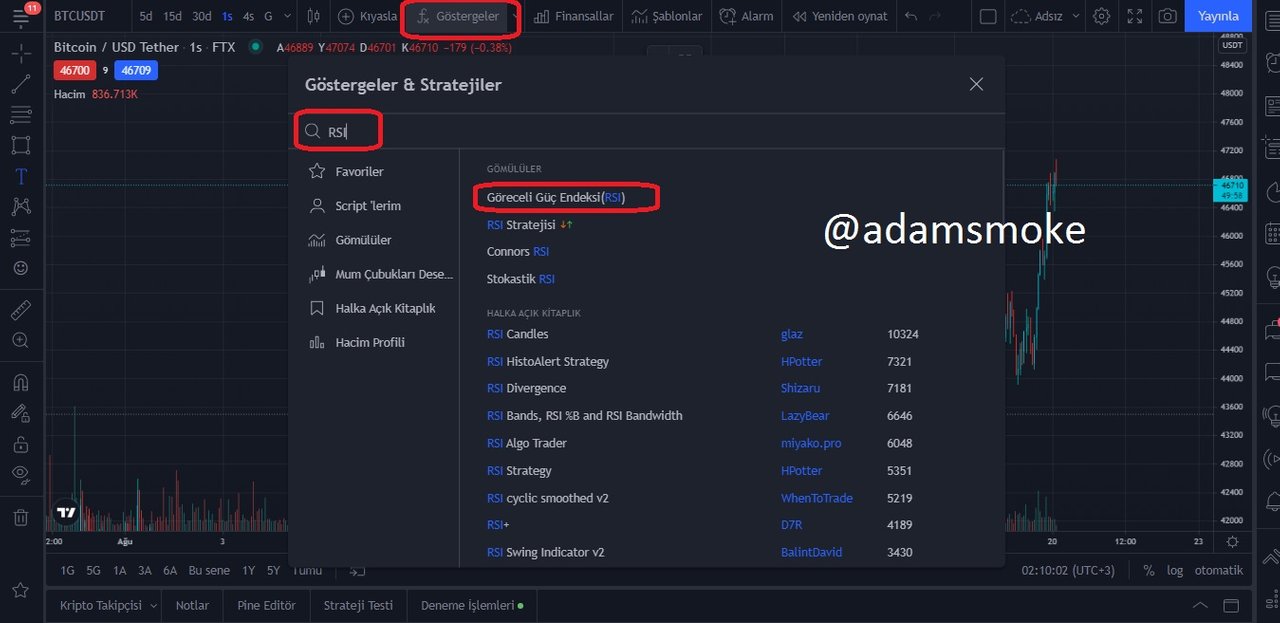Select the 1s timeframe
The image size is (1280, 623).
coord(228,16)
